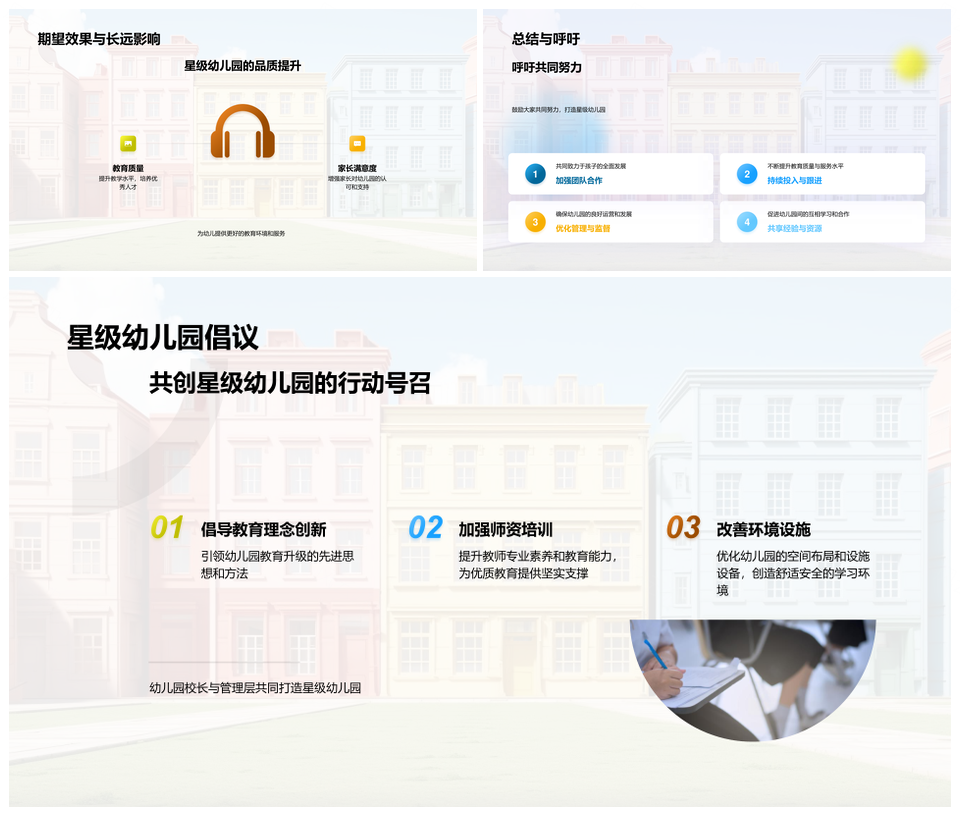This screenshot has width=960, height=816.
Task: Select the yellow 家长满意度 envelope icon
Action: coord(358,141)
